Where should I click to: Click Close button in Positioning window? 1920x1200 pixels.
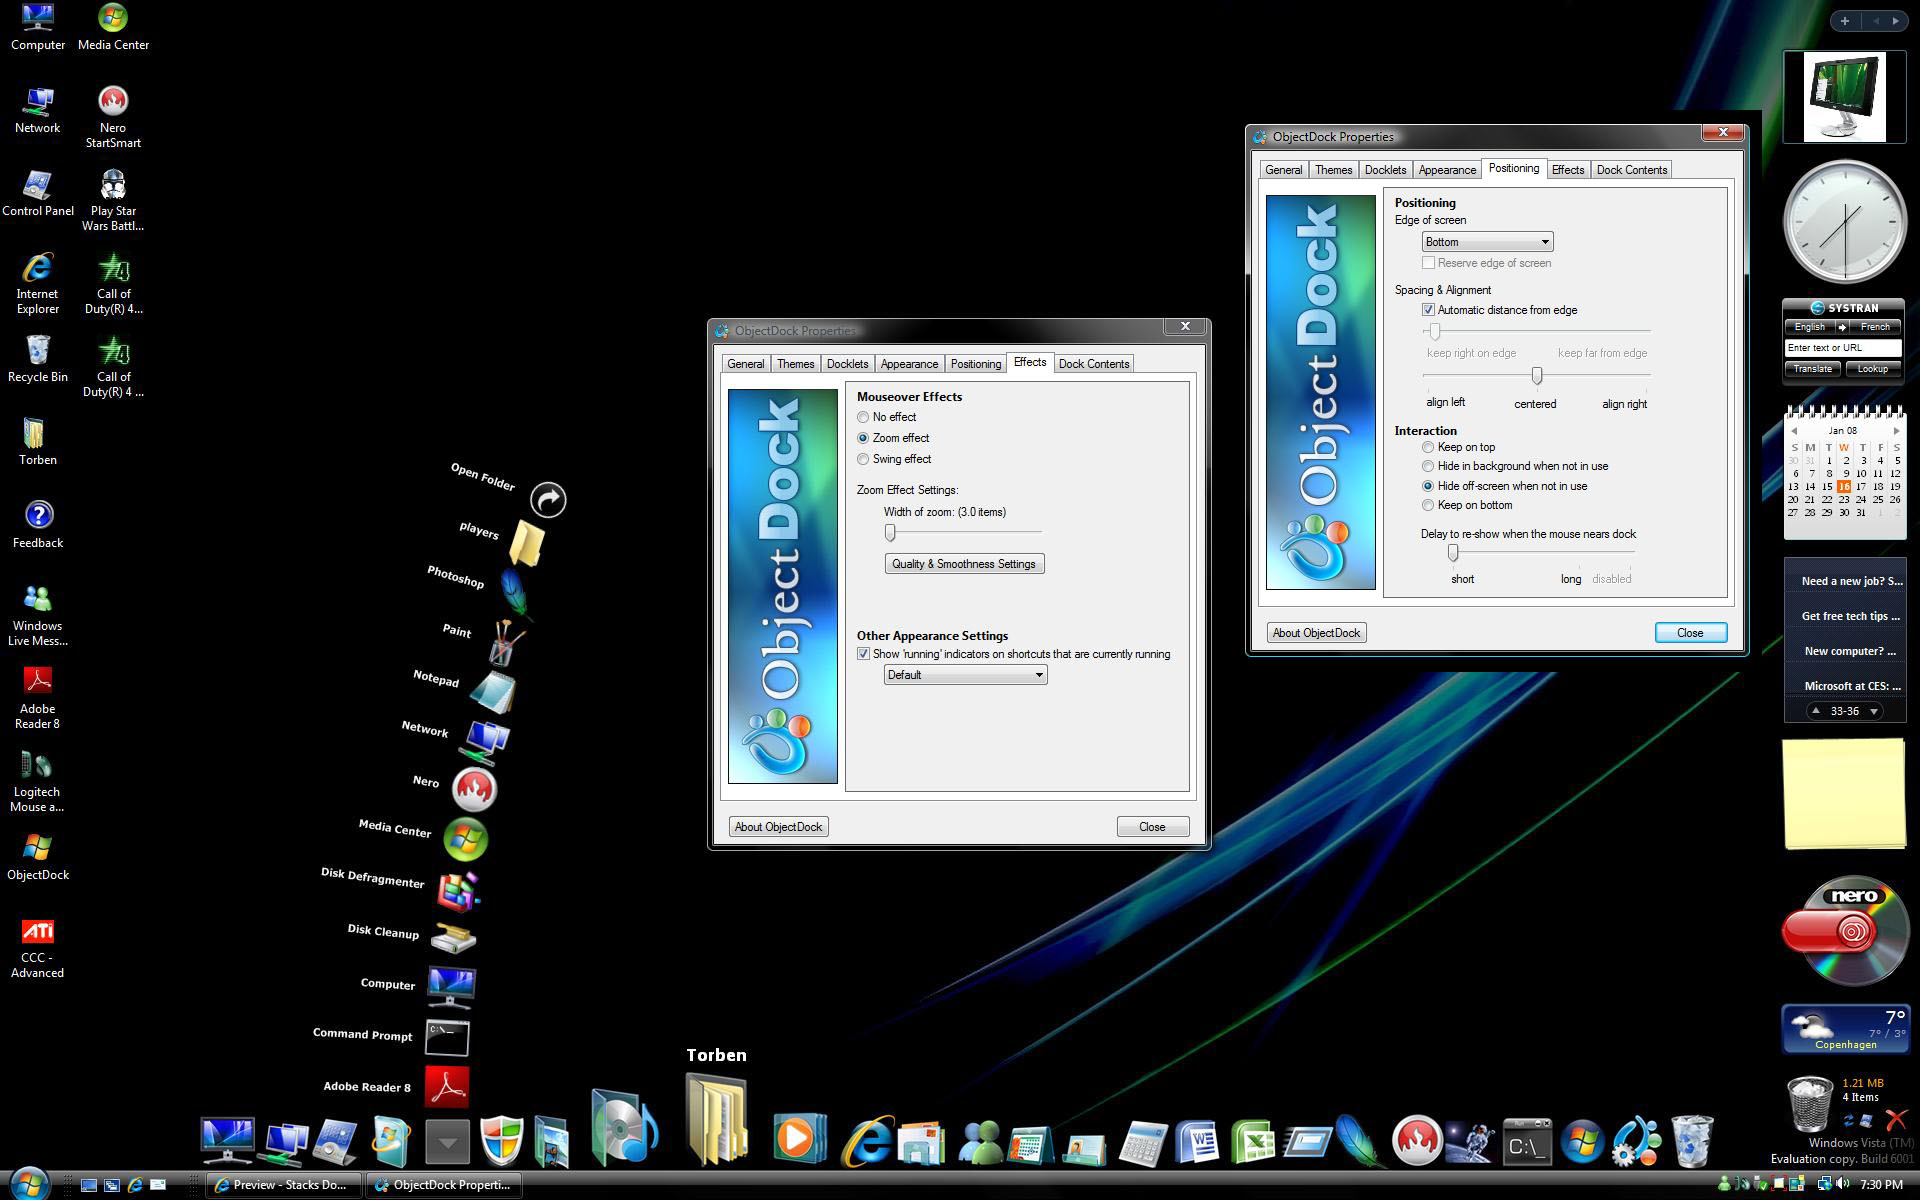click(x=1690, y=633)
